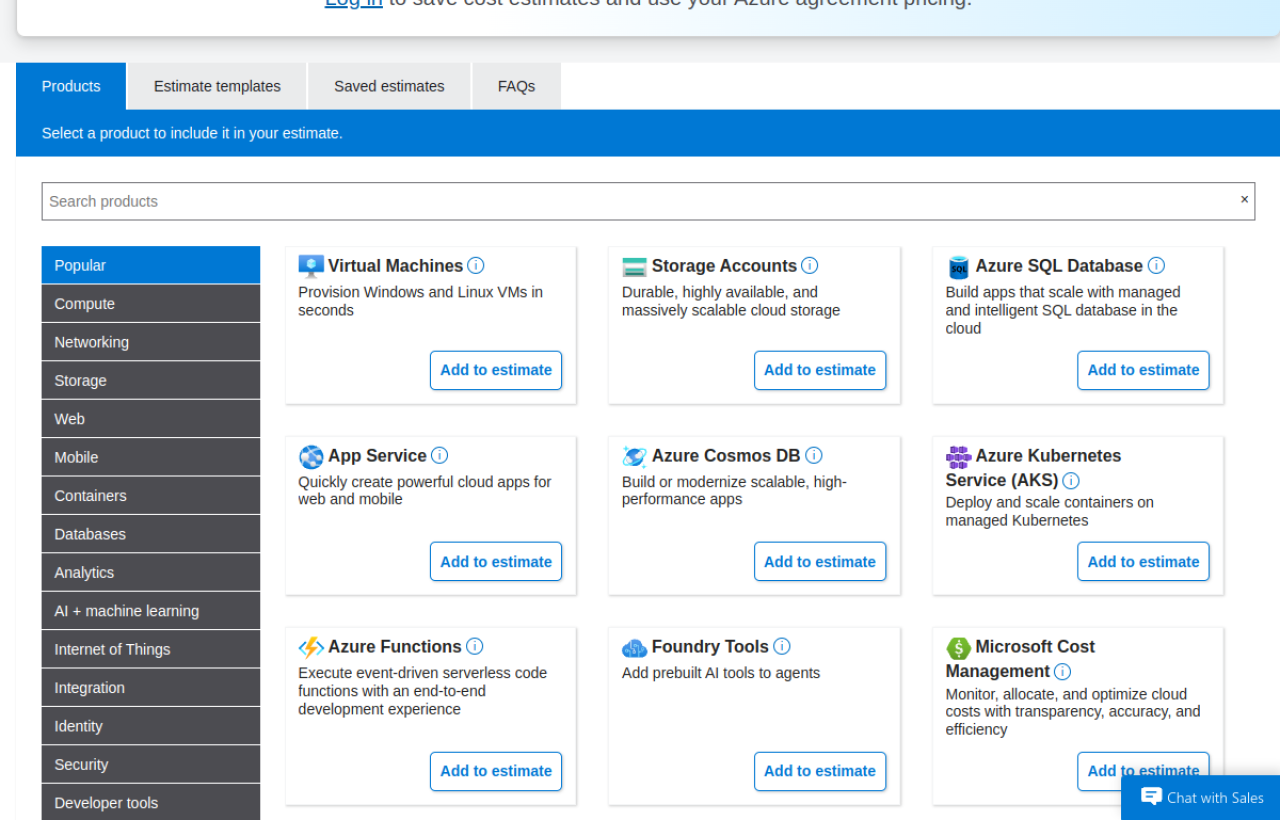Select the Mobile category

tap(151, 457)
